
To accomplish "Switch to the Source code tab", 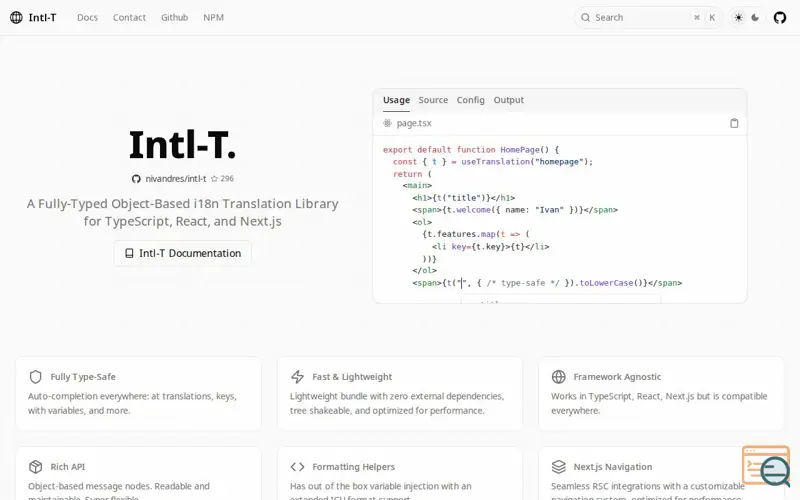I will 433,100.
